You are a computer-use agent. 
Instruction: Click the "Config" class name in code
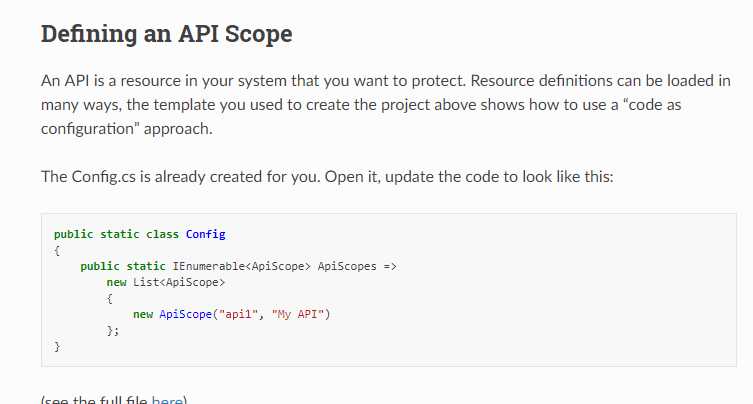205,234
